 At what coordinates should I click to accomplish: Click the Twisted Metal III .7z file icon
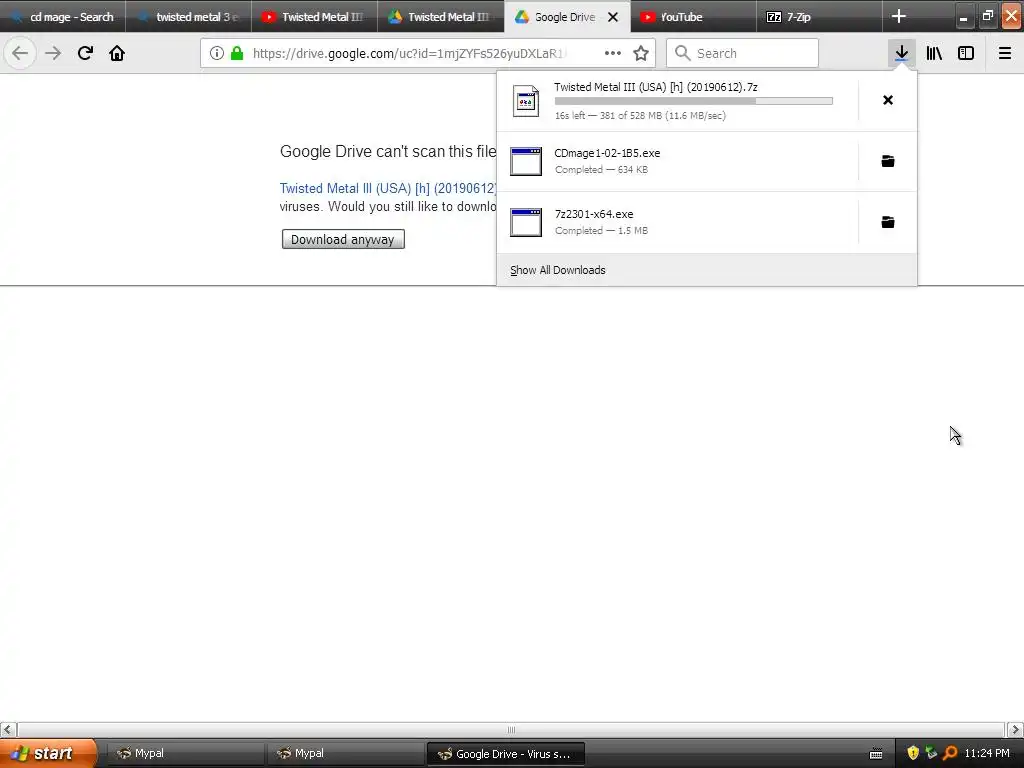526,101
